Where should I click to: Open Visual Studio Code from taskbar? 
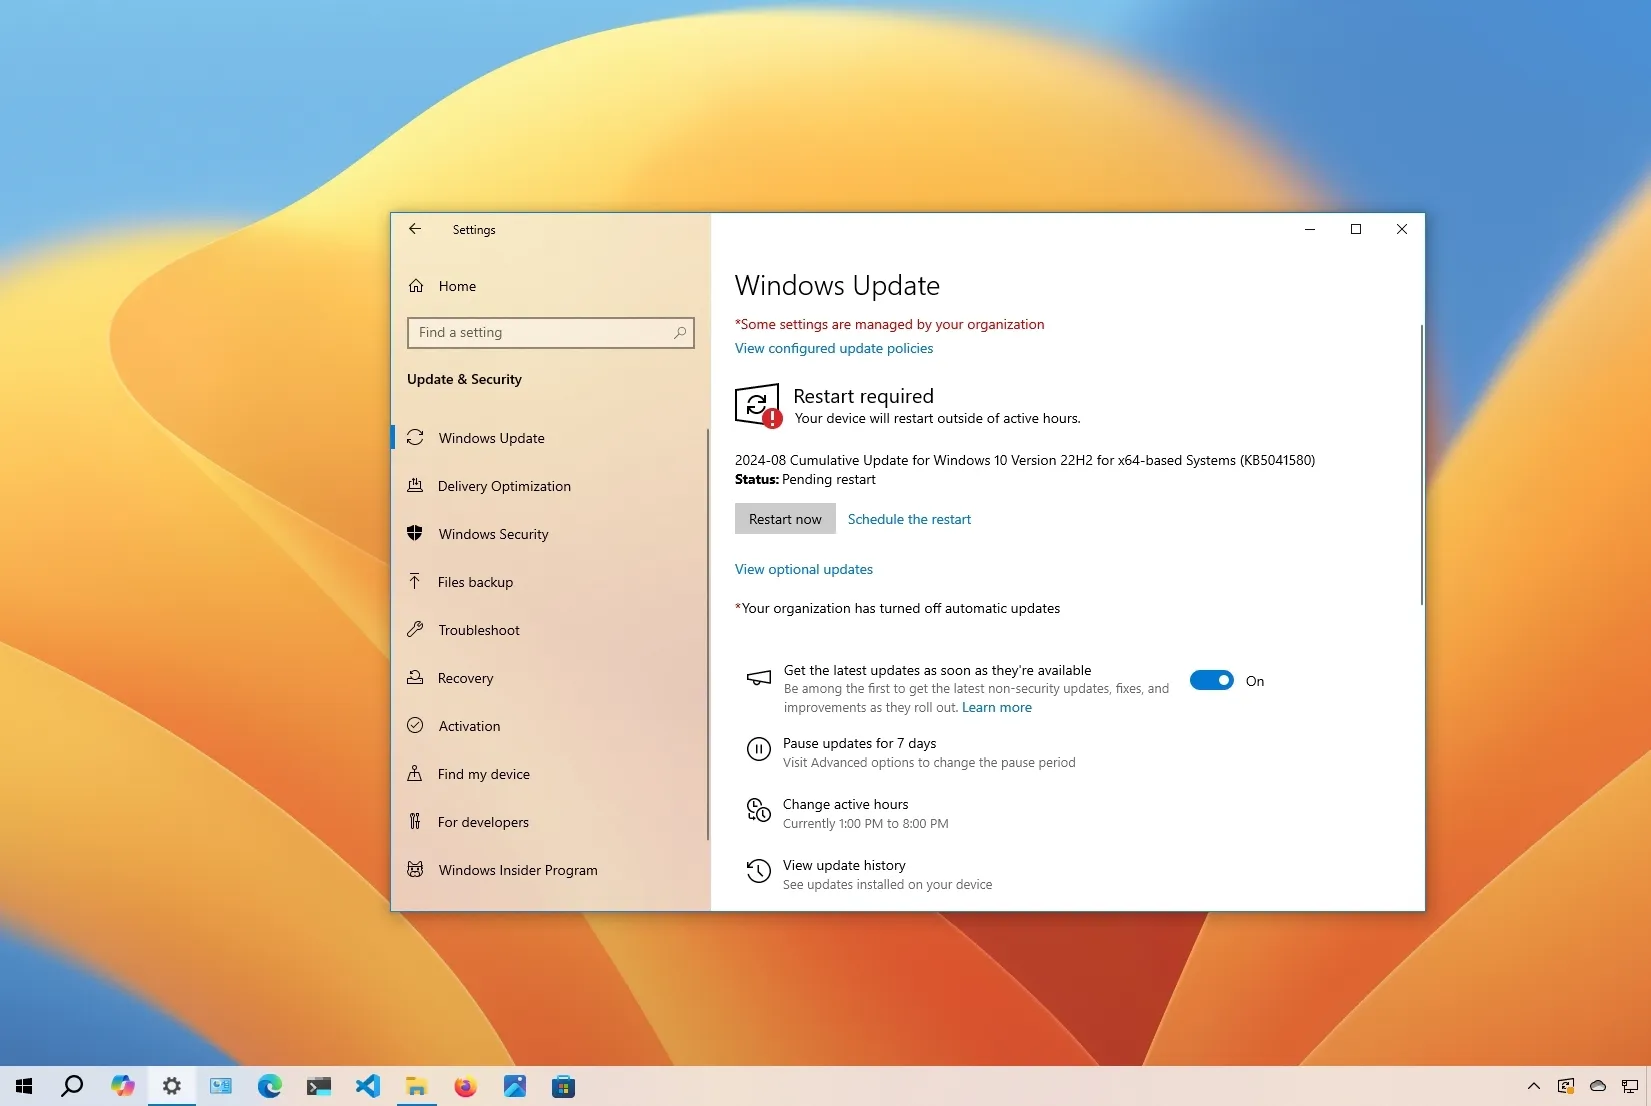point(367,1086)
